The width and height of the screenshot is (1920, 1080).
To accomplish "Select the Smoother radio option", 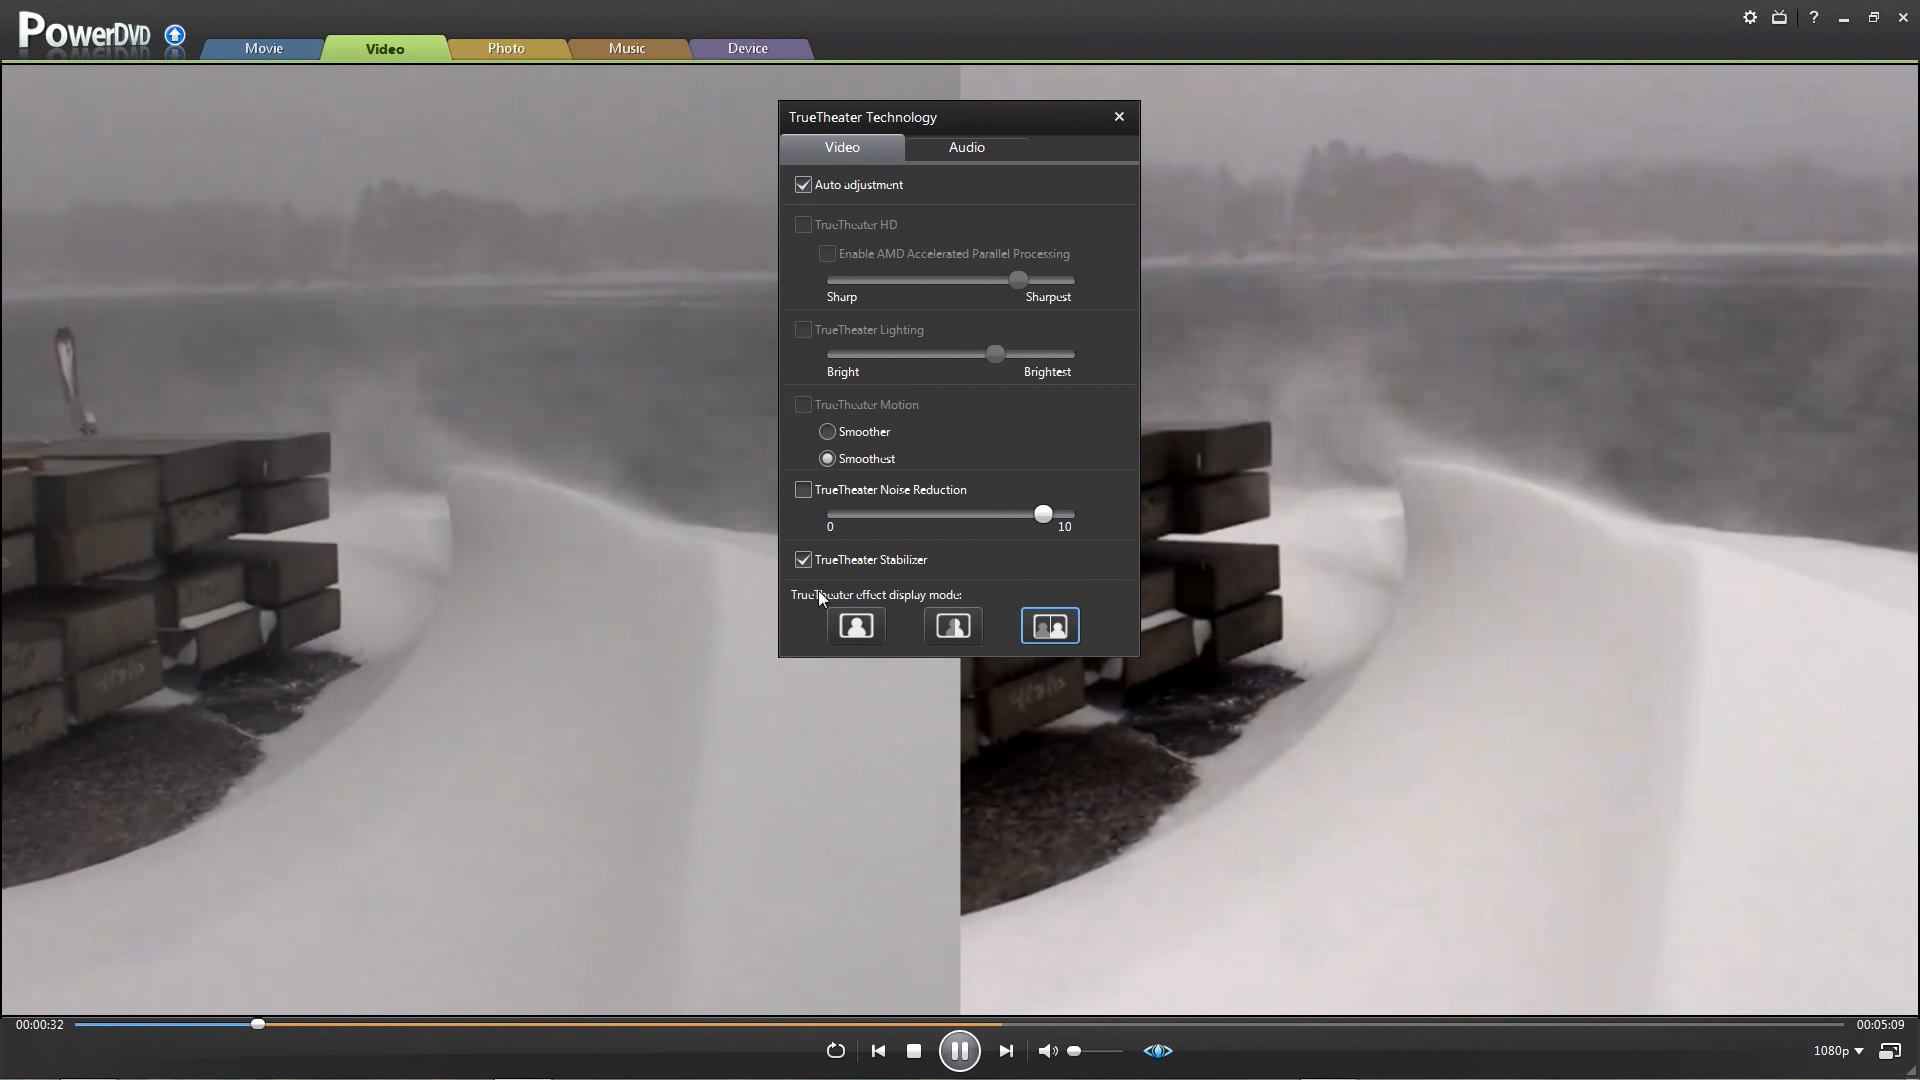I will [x=827, y=432].
